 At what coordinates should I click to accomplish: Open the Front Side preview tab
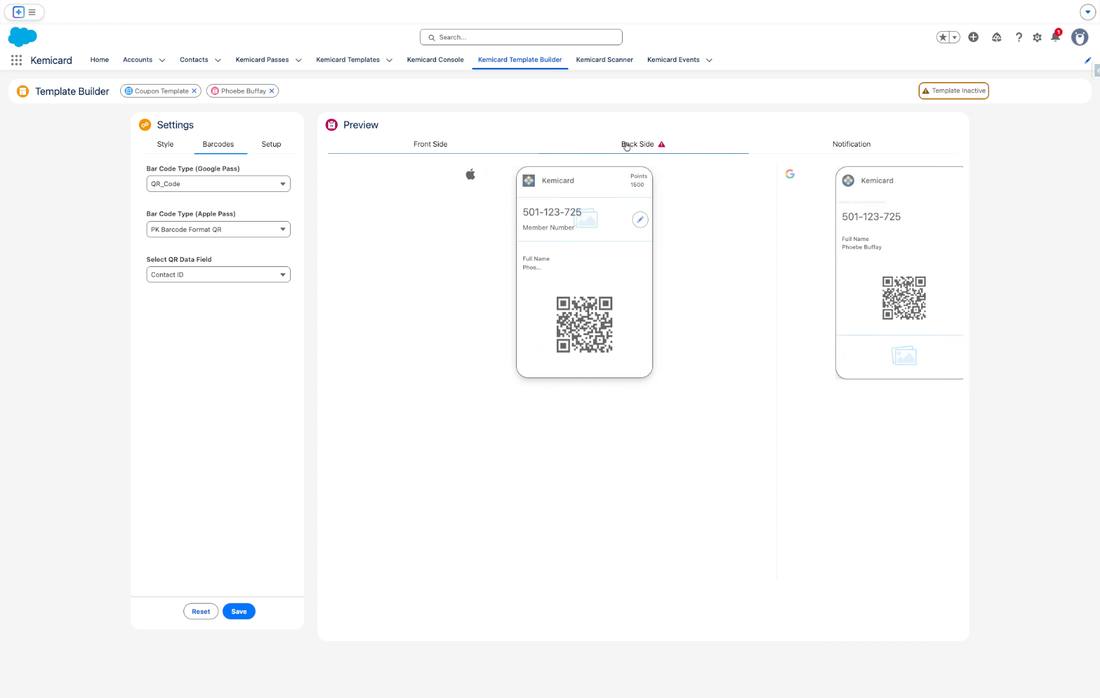click(430, 144)
